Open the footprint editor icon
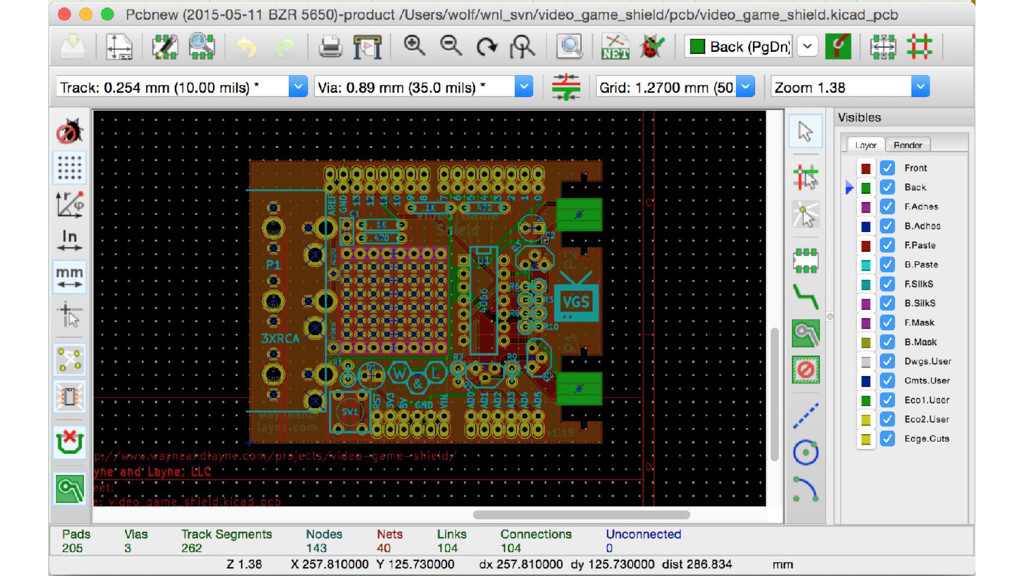1024x576 pixels. point(165,47)
